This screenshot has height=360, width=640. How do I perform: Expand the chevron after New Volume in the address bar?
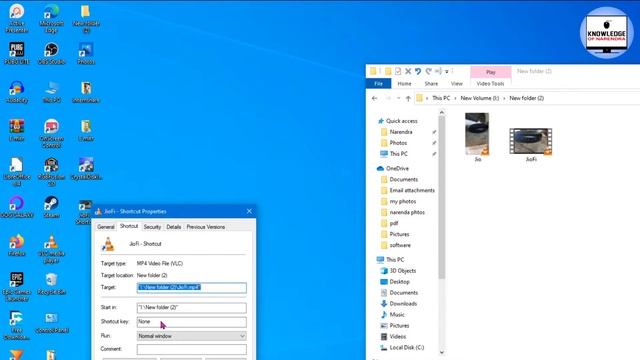click(x=504, y=98)
